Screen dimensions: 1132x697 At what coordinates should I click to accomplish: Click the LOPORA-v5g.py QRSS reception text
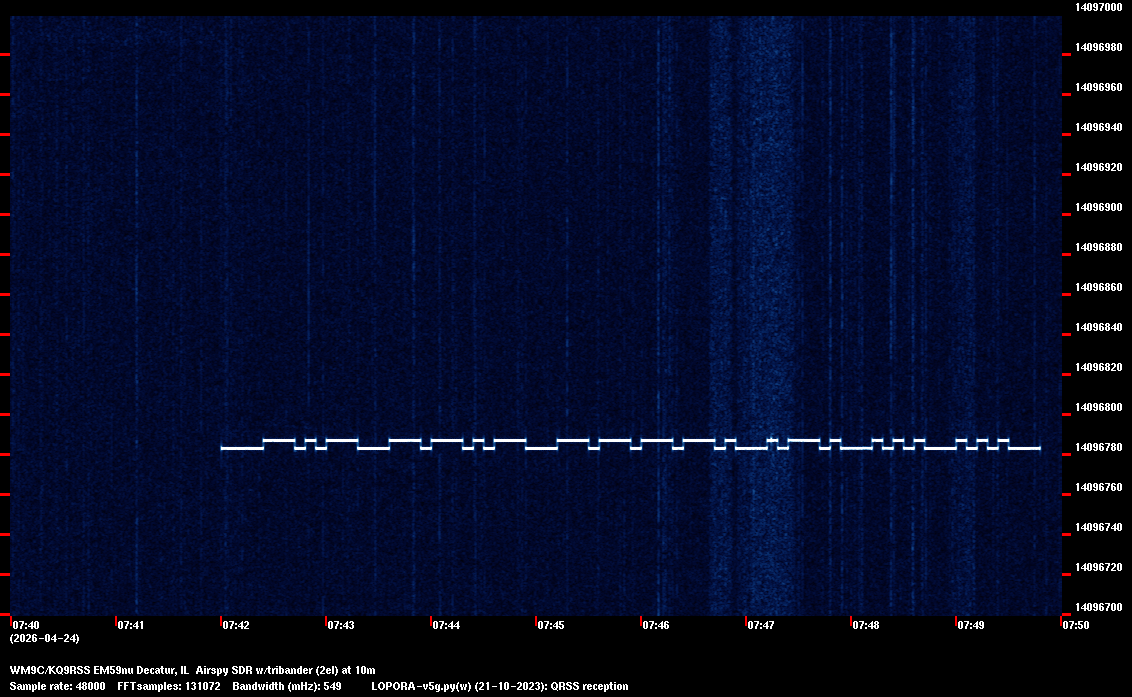click(499, 686)
